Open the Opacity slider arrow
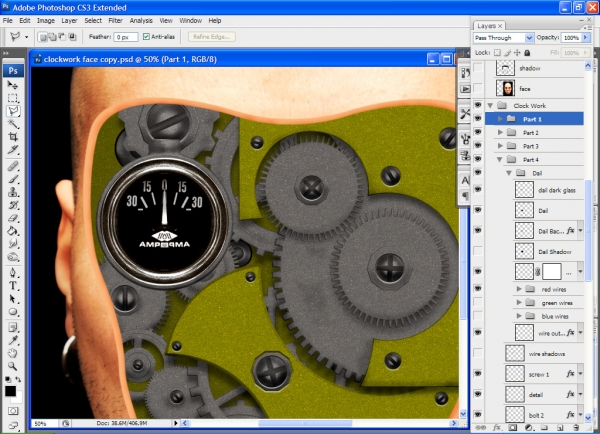 pyautogui.click(x=585, y=38)
